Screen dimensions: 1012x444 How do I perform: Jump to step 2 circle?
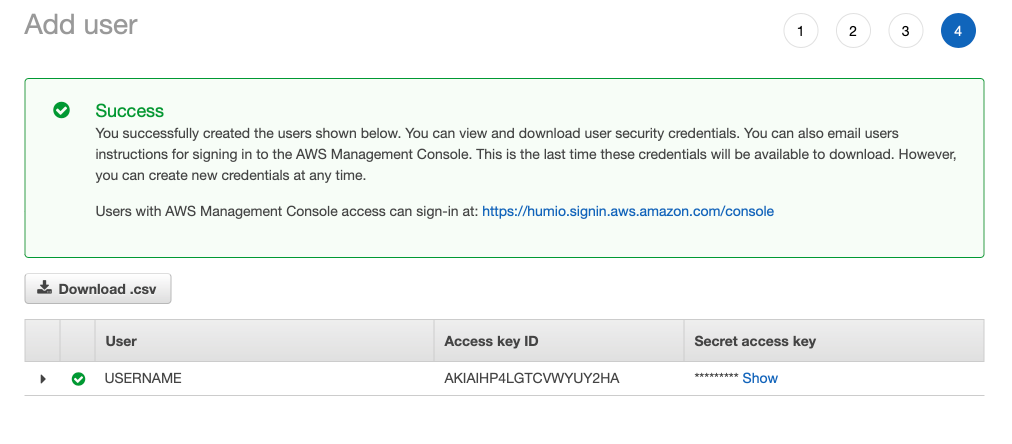[853, 31]
